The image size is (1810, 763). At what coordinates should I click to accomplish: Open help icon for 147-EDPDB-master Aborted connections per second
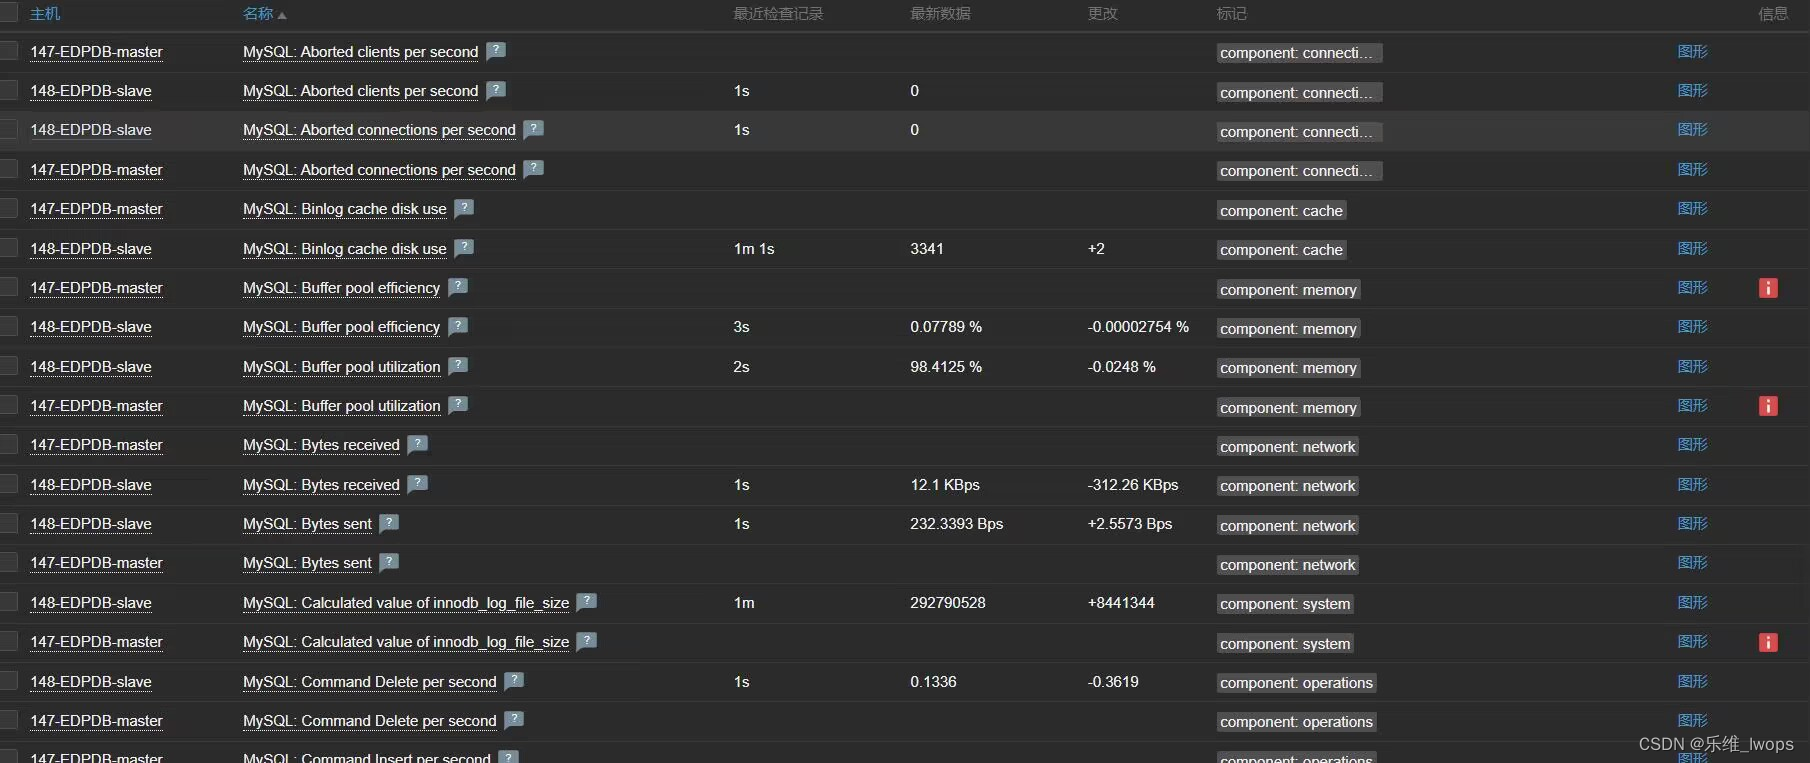pyautogui.click(x=534, y=169)
